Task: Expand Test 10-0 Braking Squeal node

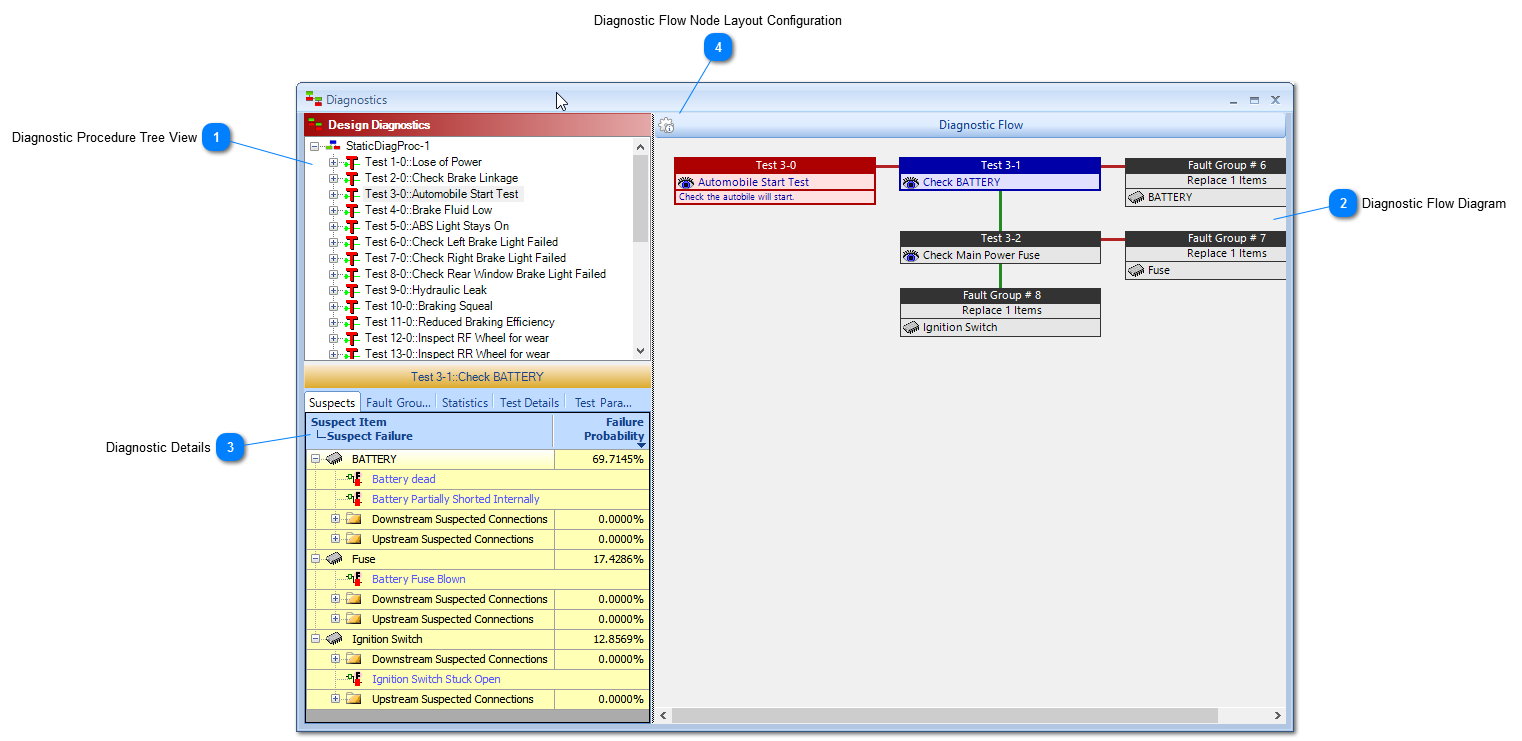Action: tap(334, 306)
